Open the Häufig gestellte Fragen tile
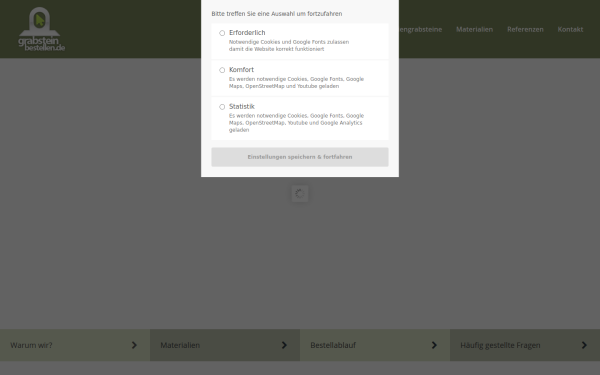The width and height of the screenshot is (600, 375). pyautogui.click(x=525, y=345)
